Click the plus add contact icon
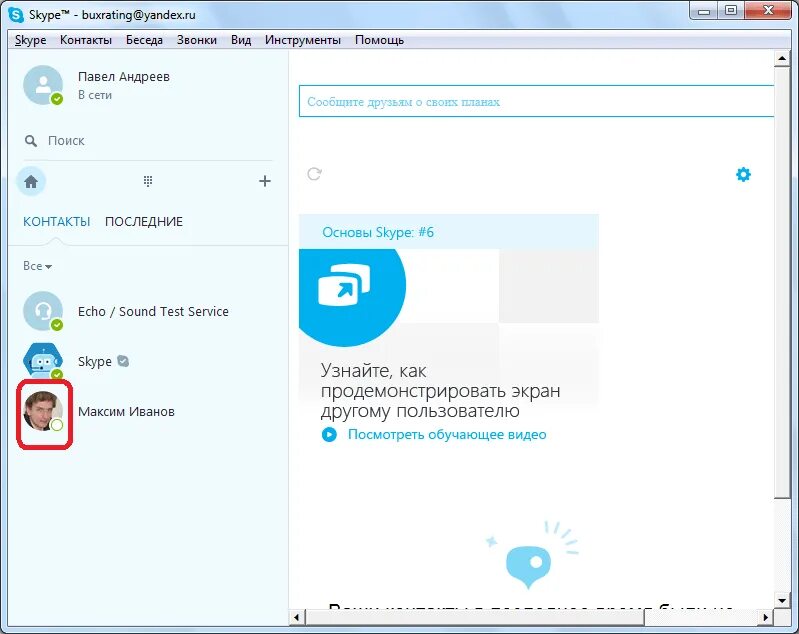The image size is (799, 634). [x=264, y=181]
